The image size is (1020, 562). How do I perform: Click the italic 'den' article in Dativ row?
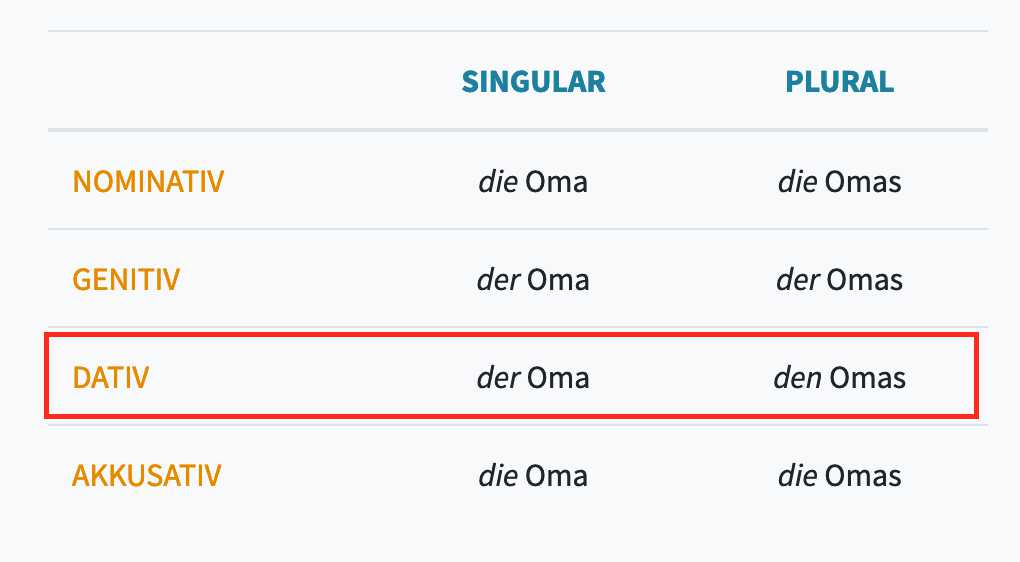point(798,377)
